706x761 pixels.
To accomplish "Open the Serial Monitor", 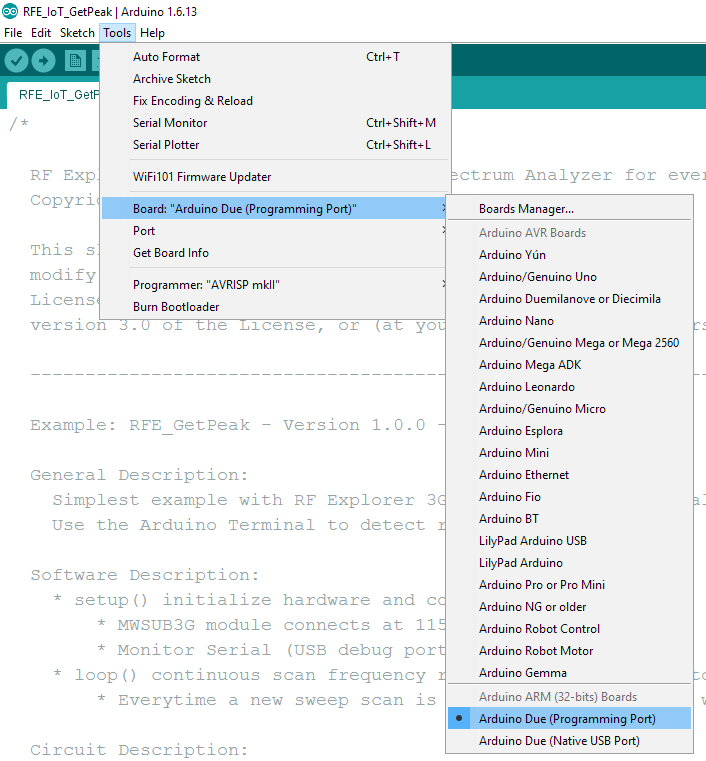I will point(275,123).
